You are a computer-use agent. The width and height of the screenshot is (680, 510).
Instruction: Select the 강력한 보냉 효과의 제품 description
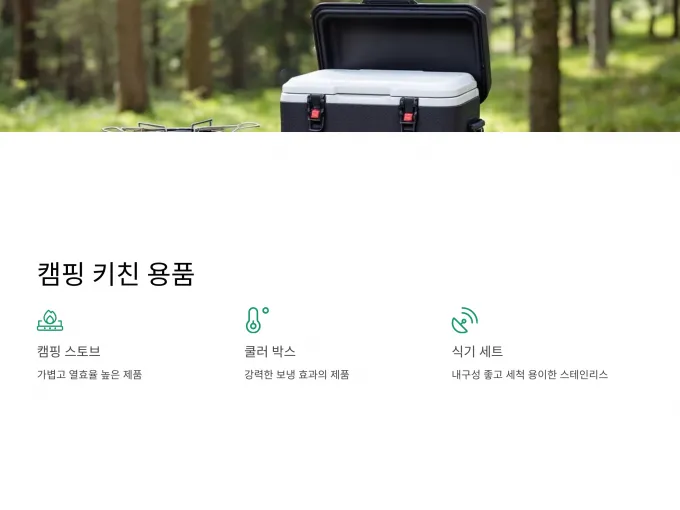click(x=297, y=374)
